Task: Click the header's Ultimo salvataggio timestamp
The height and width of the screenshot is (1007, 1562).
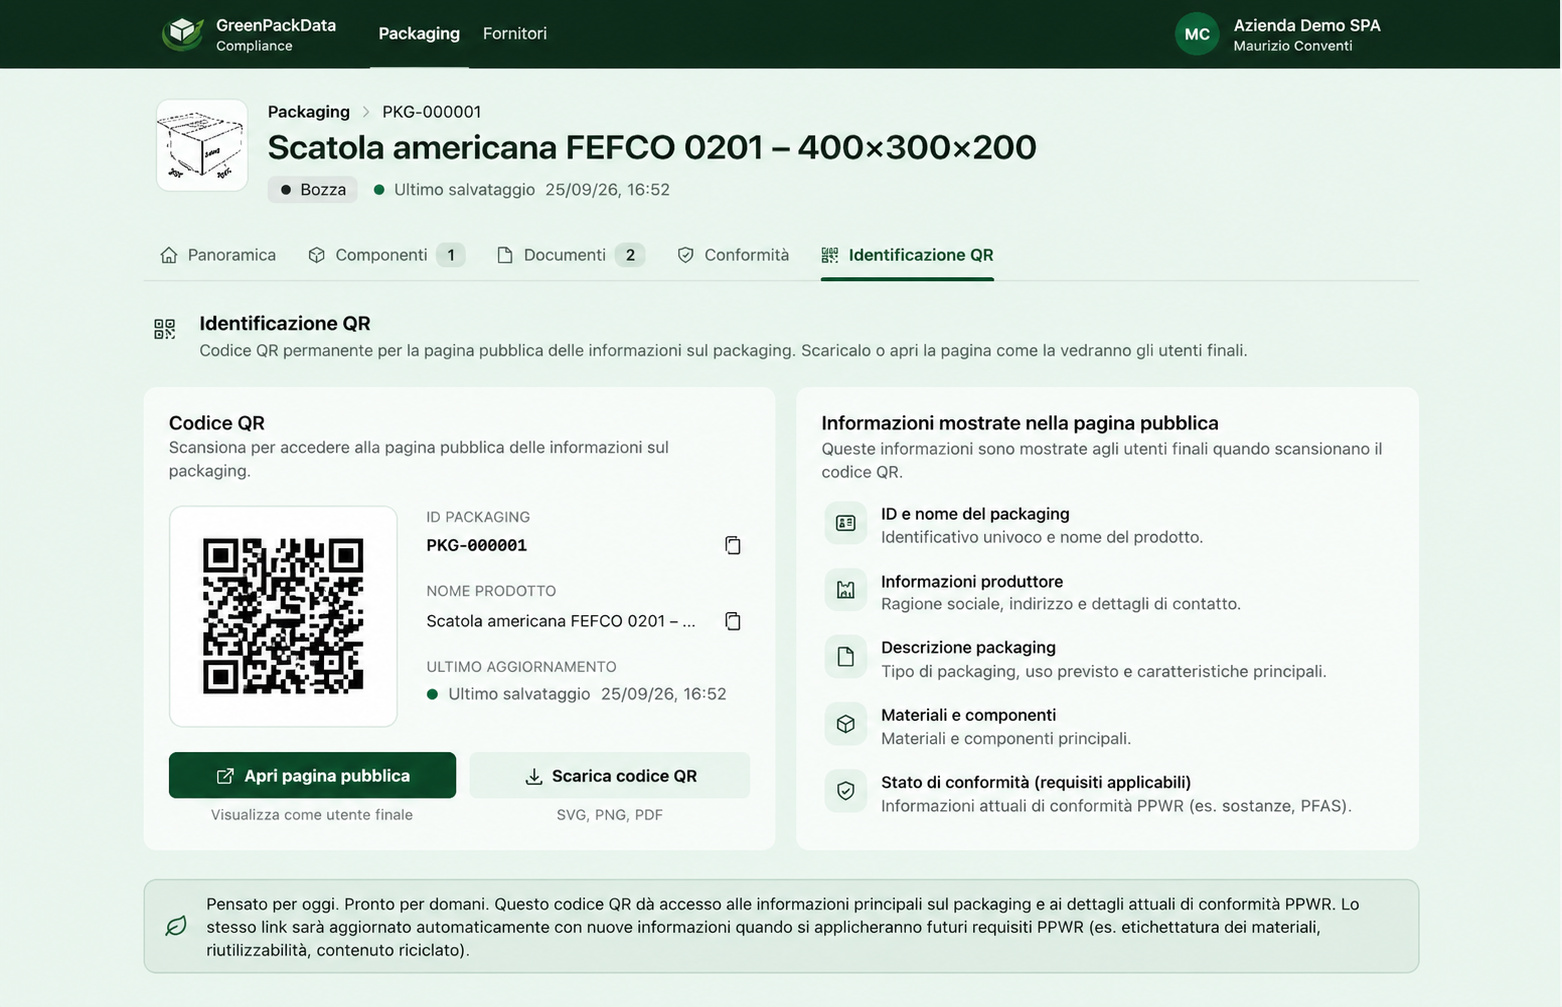Action: coord(521,189)
